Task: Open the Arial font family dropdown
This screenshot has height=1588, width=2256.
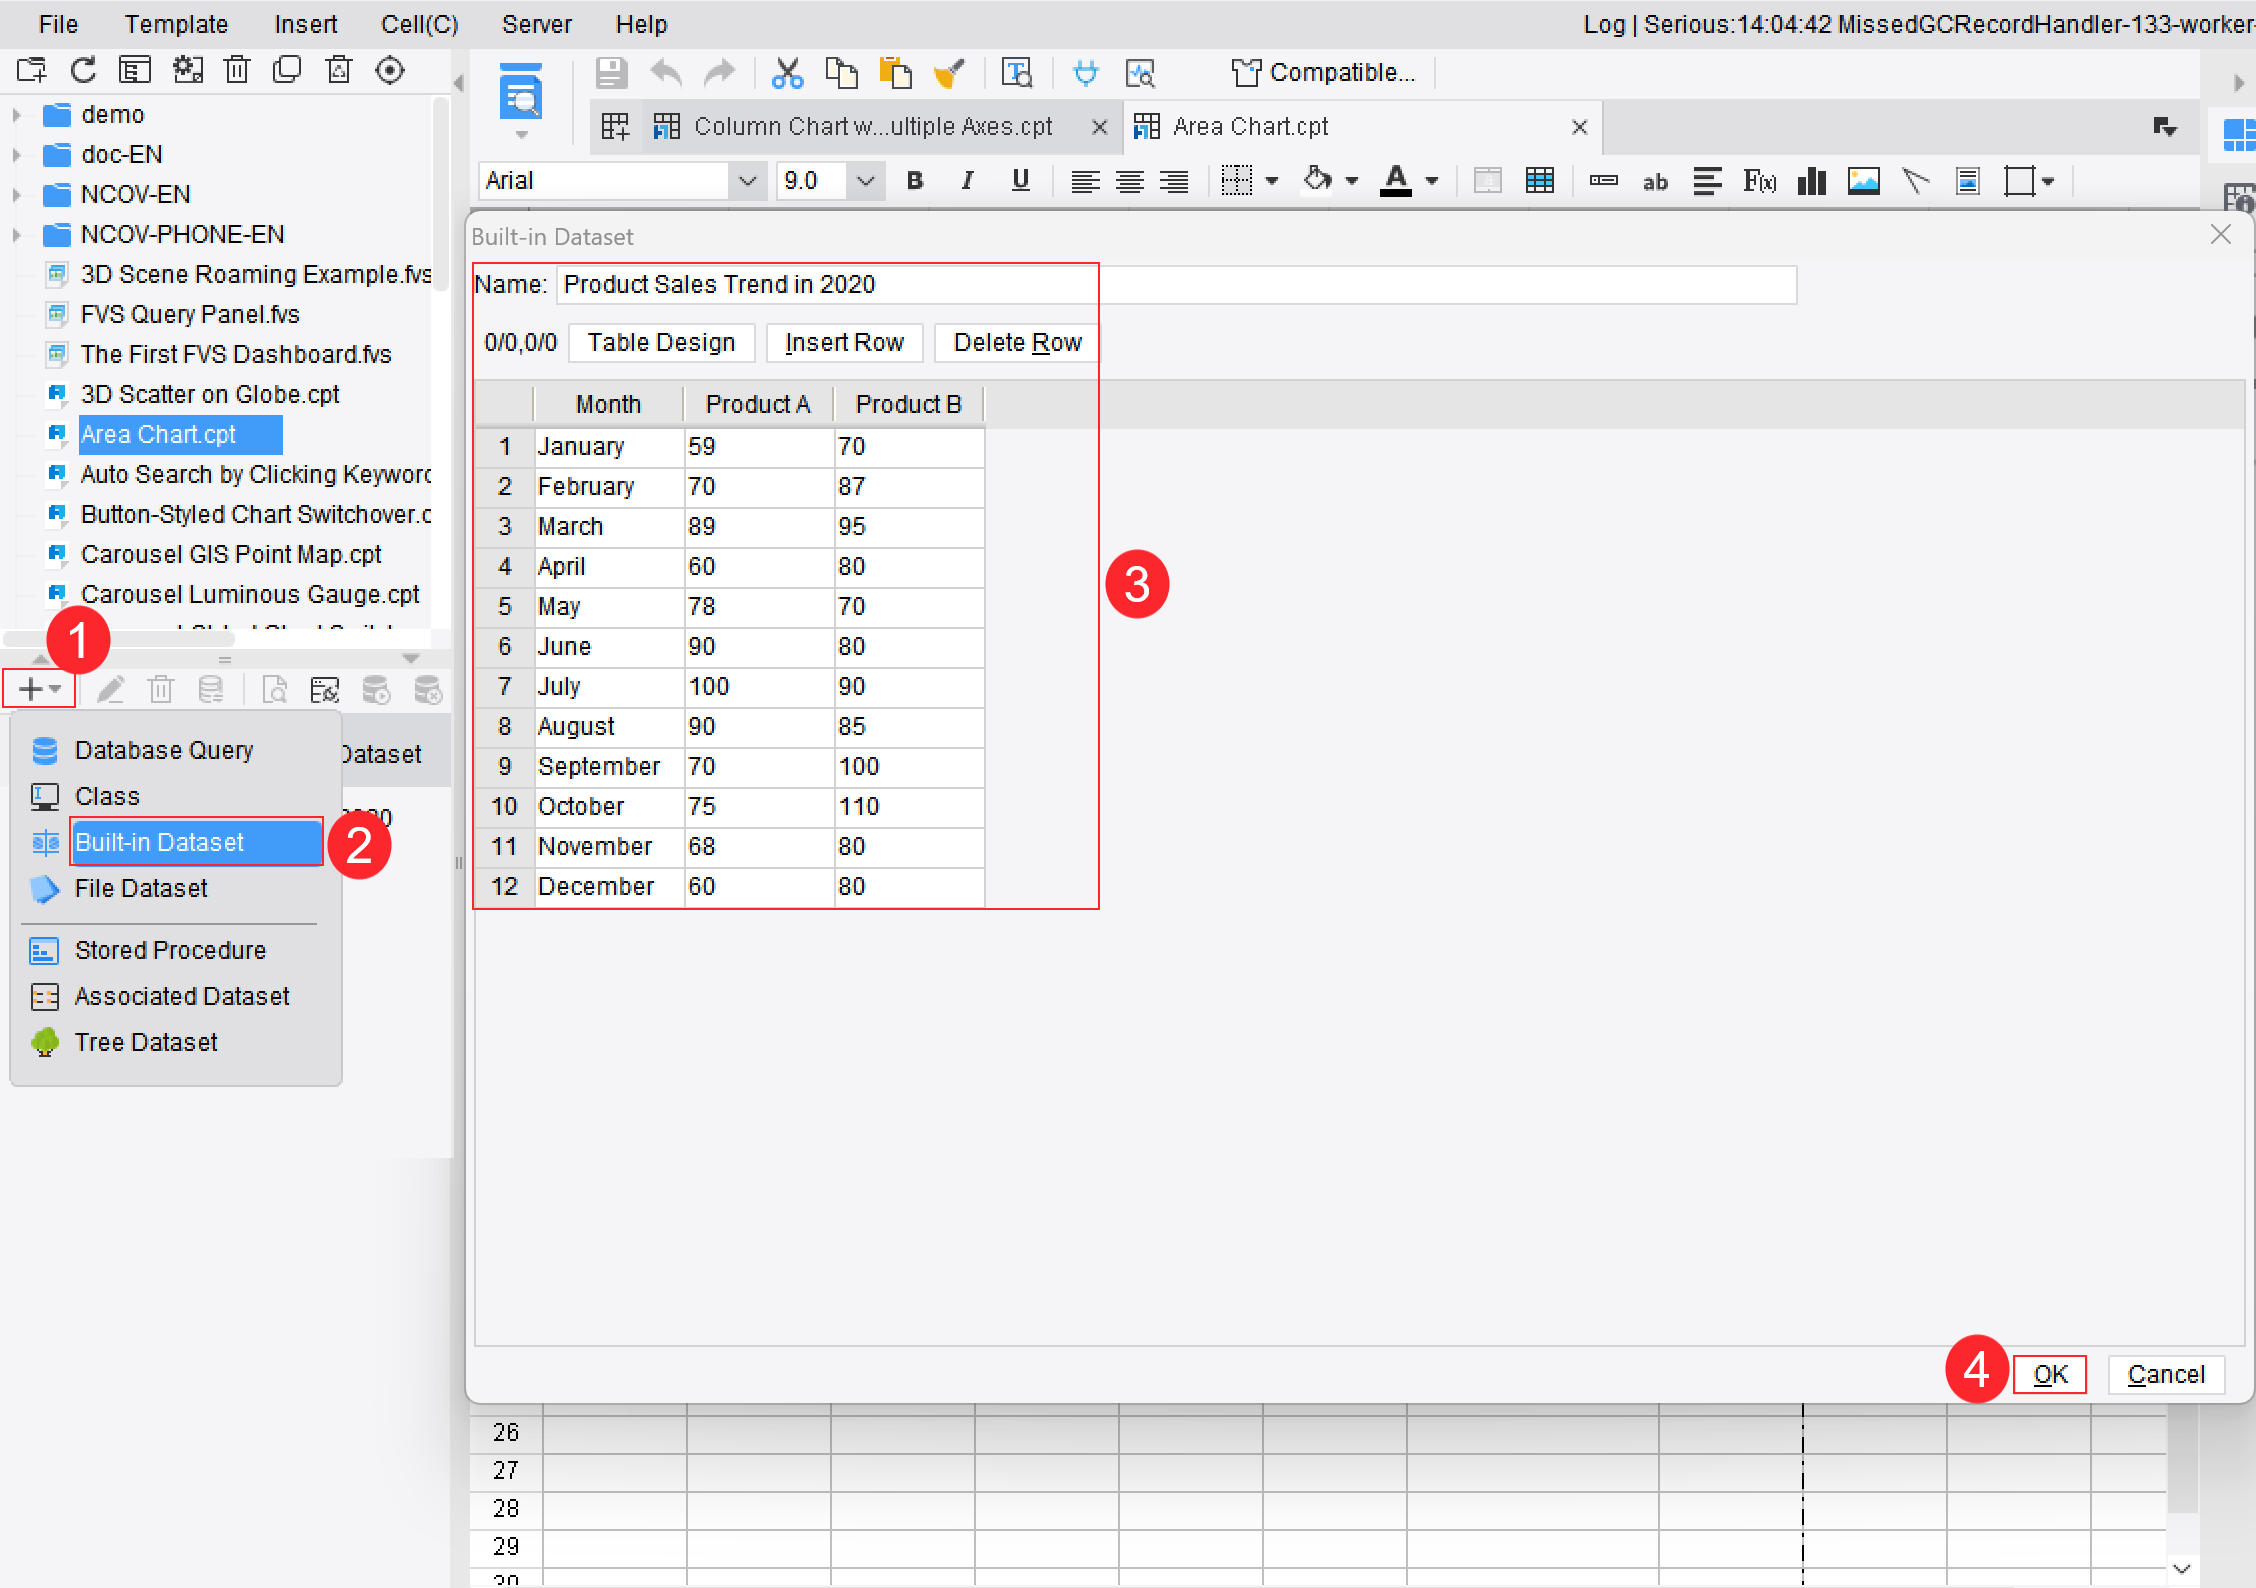Action: (747, 181)
